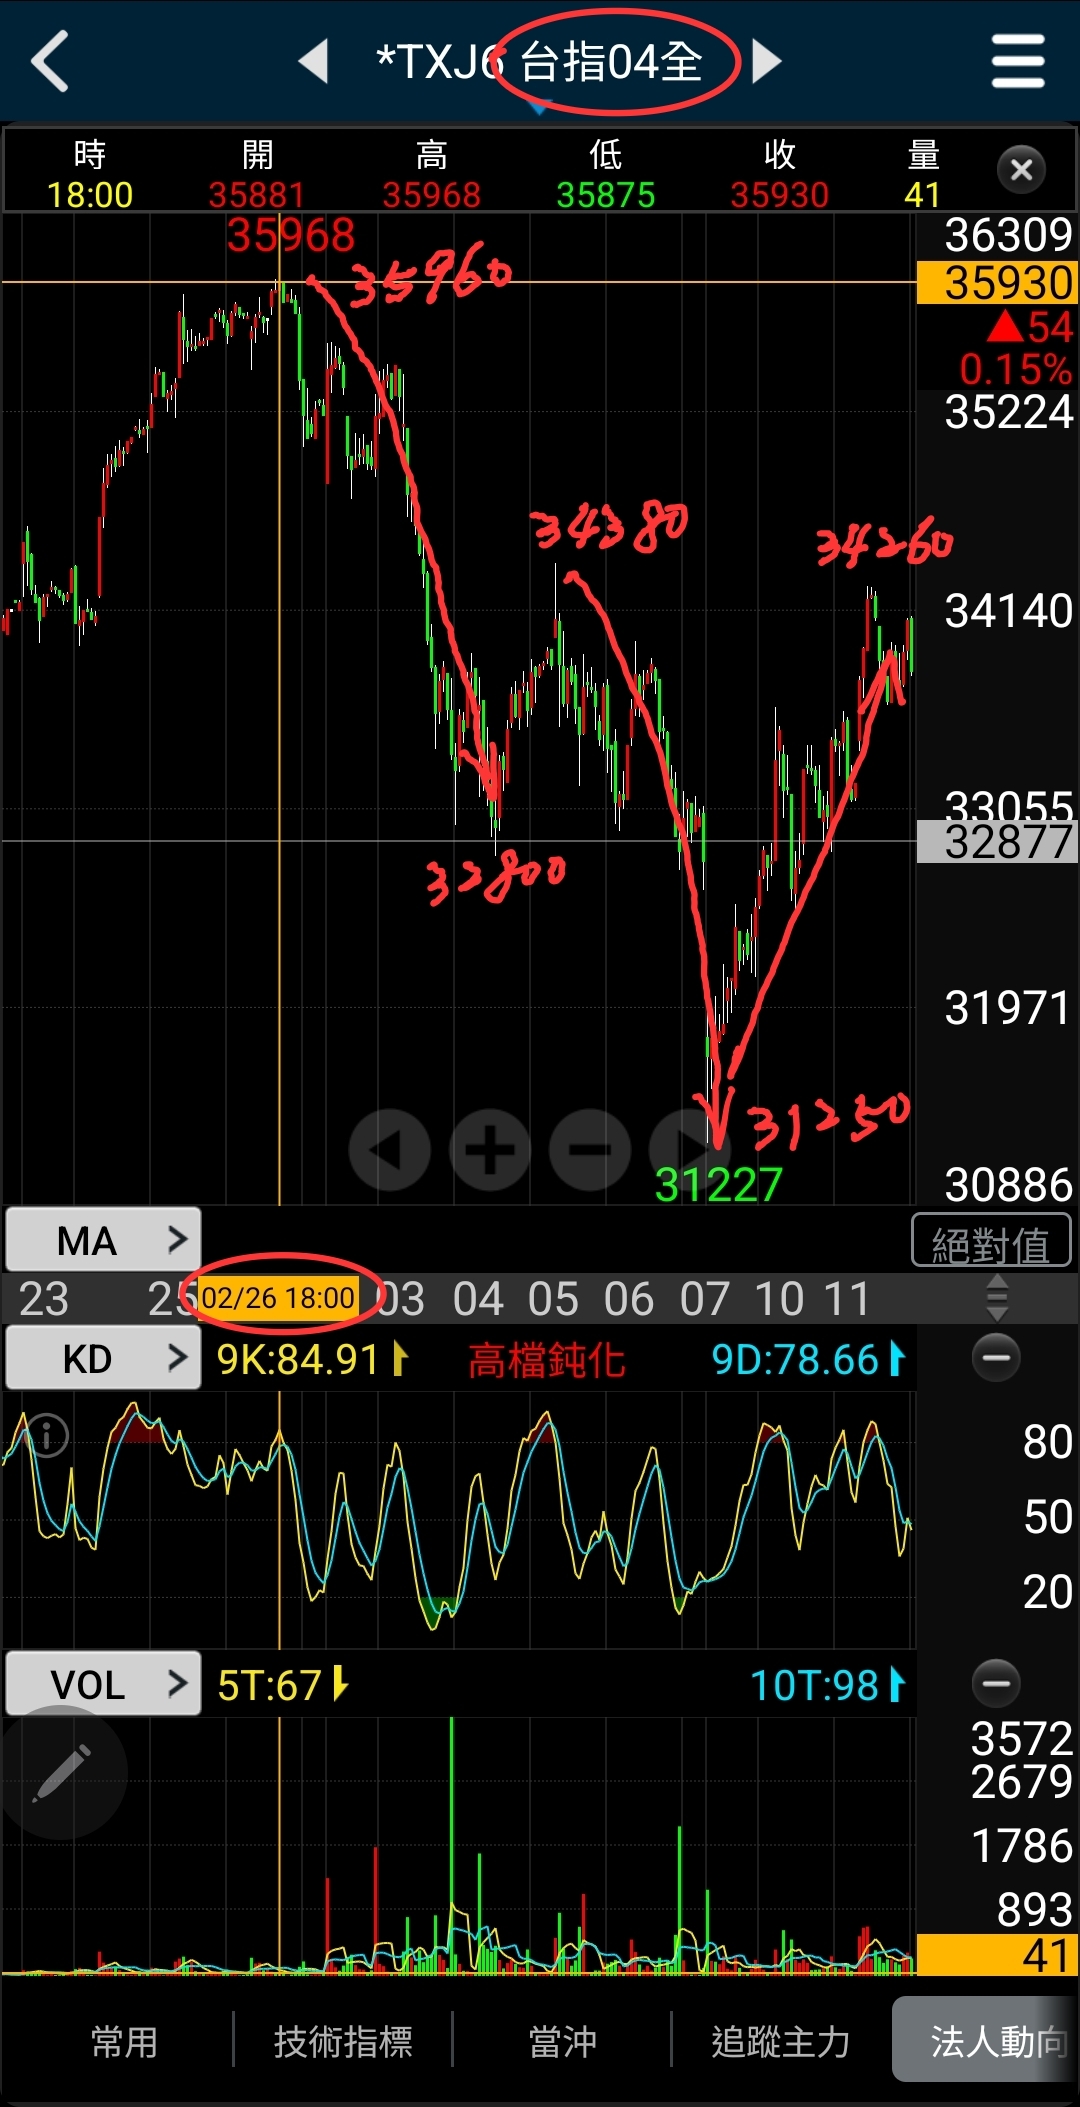The width and height of the screenshot is (1080, 2107).
Task: Expand the MA indicator selector
Action: coord(103,1240)
